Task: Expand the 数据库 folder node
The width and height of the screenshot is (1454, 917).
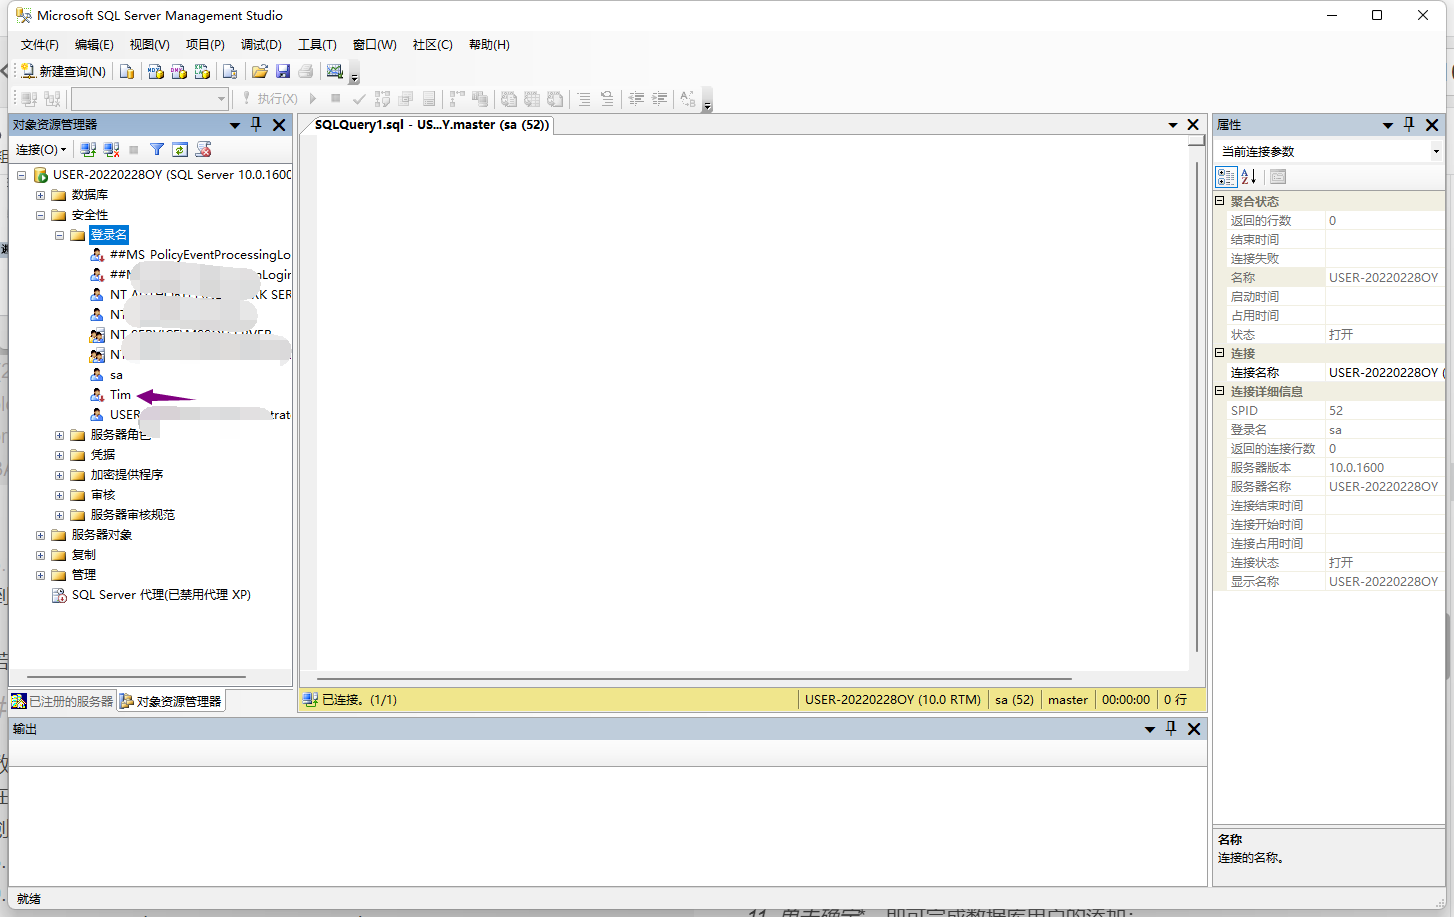Action: coord(40,195)
